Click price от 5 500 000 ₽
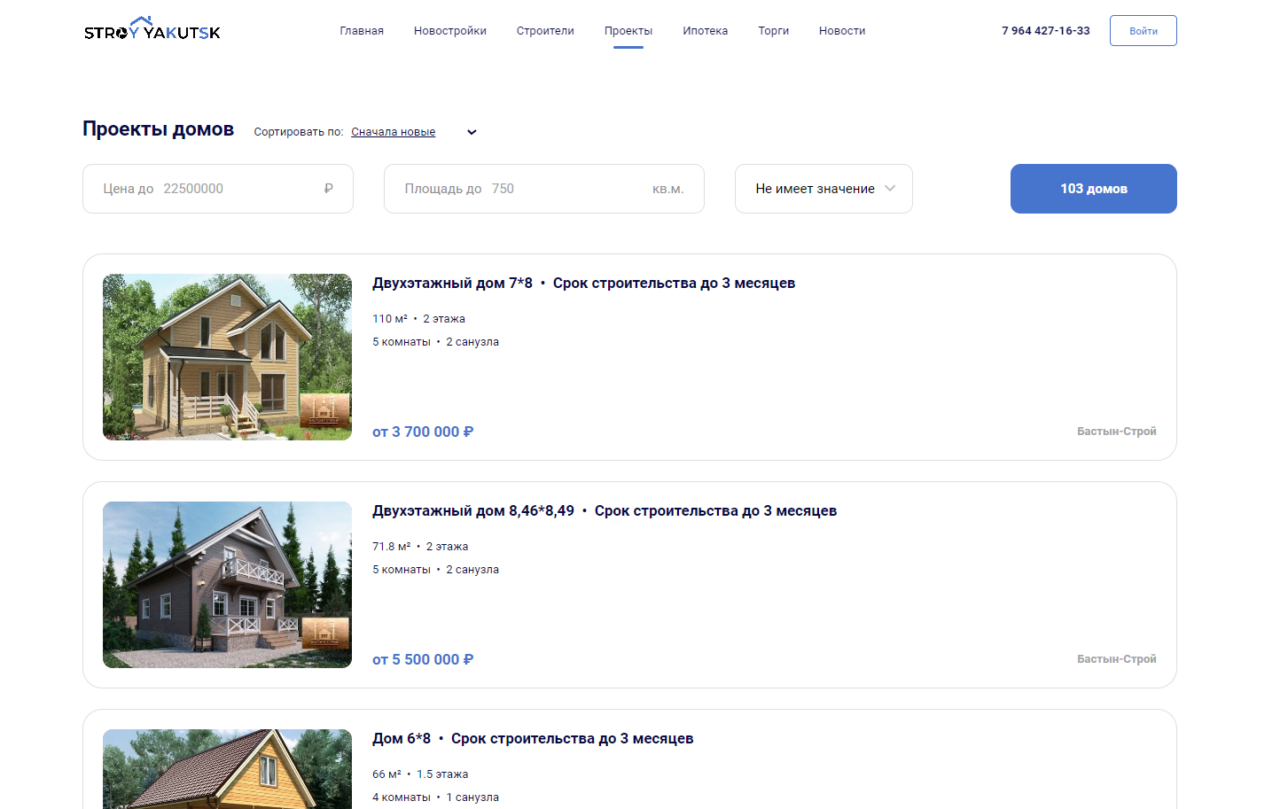The width and height of the screenshot is (1280, 809). tap(423, 660)
